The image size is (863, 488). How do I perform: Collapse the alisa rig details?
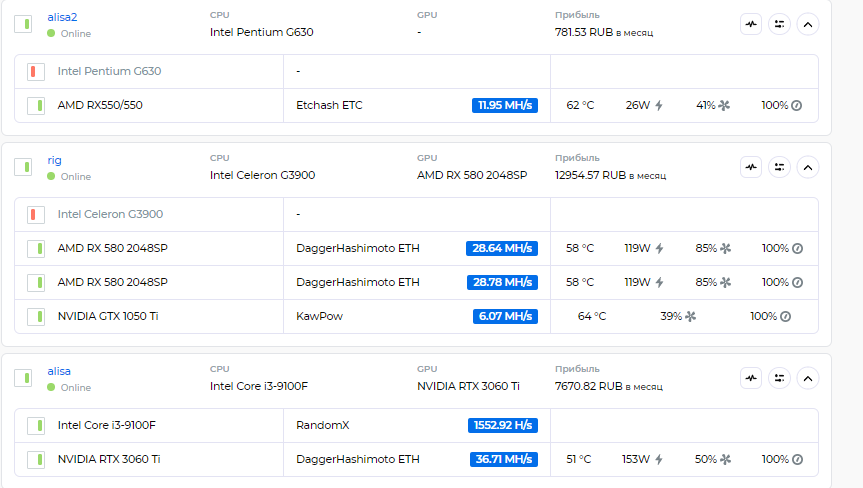click(x=807, y=379)
